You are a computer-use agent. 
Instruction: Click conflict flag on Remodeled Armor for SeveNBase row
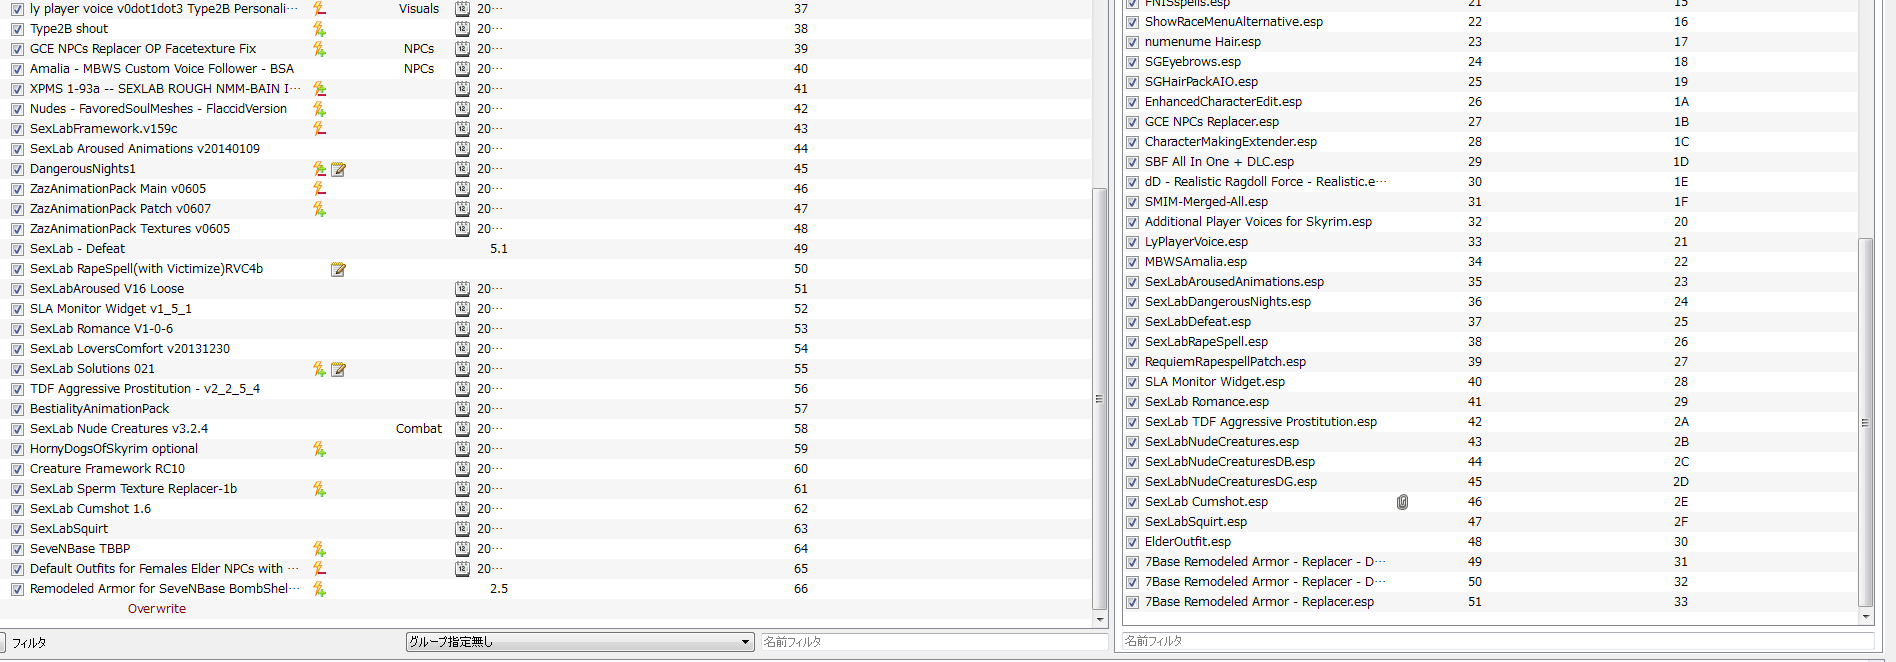coord(319,589)
